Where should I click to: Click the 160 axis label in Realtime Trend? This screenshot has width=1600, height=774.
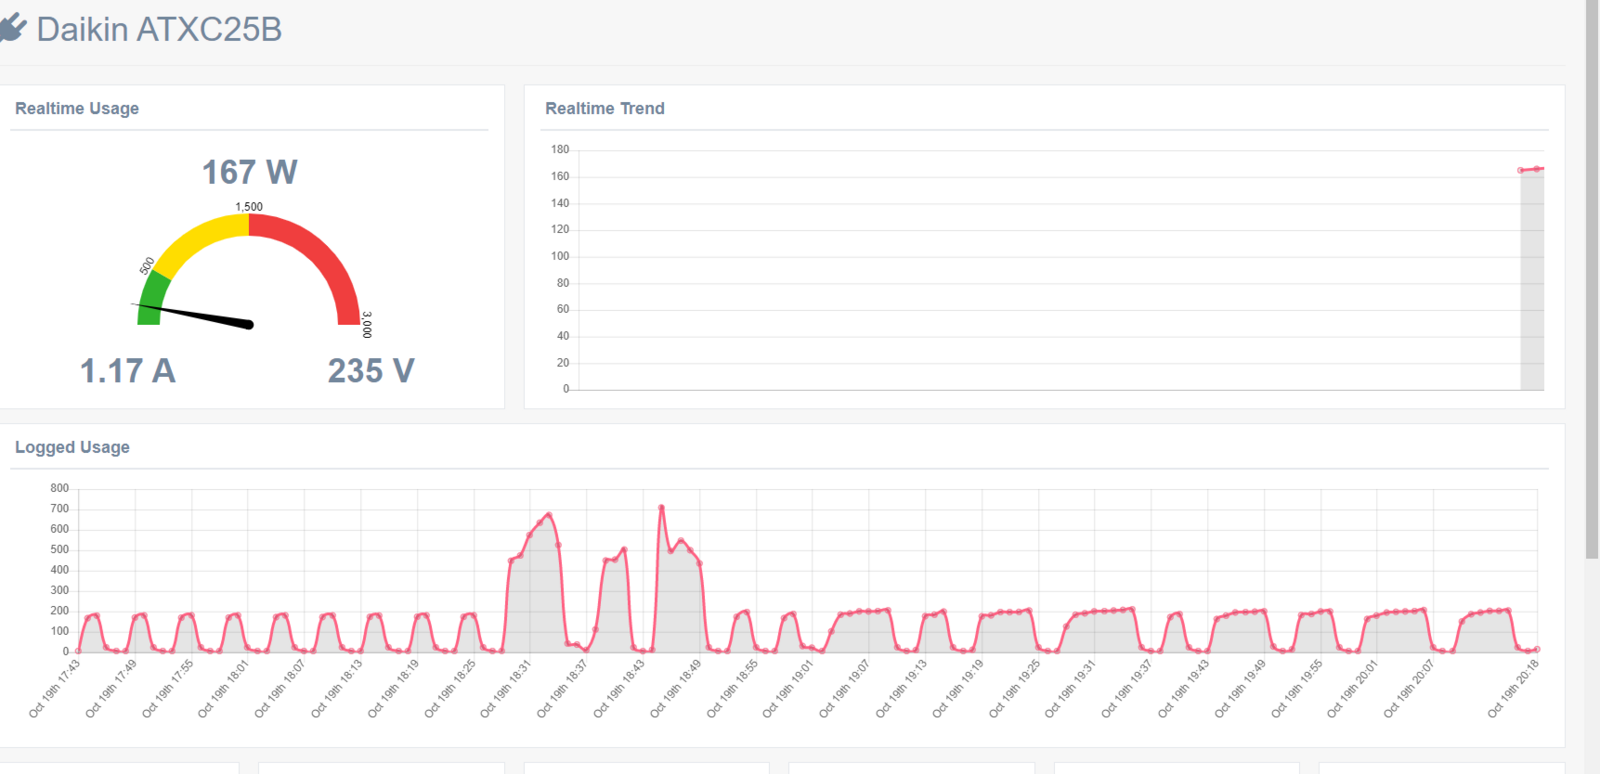coord(560,176)
